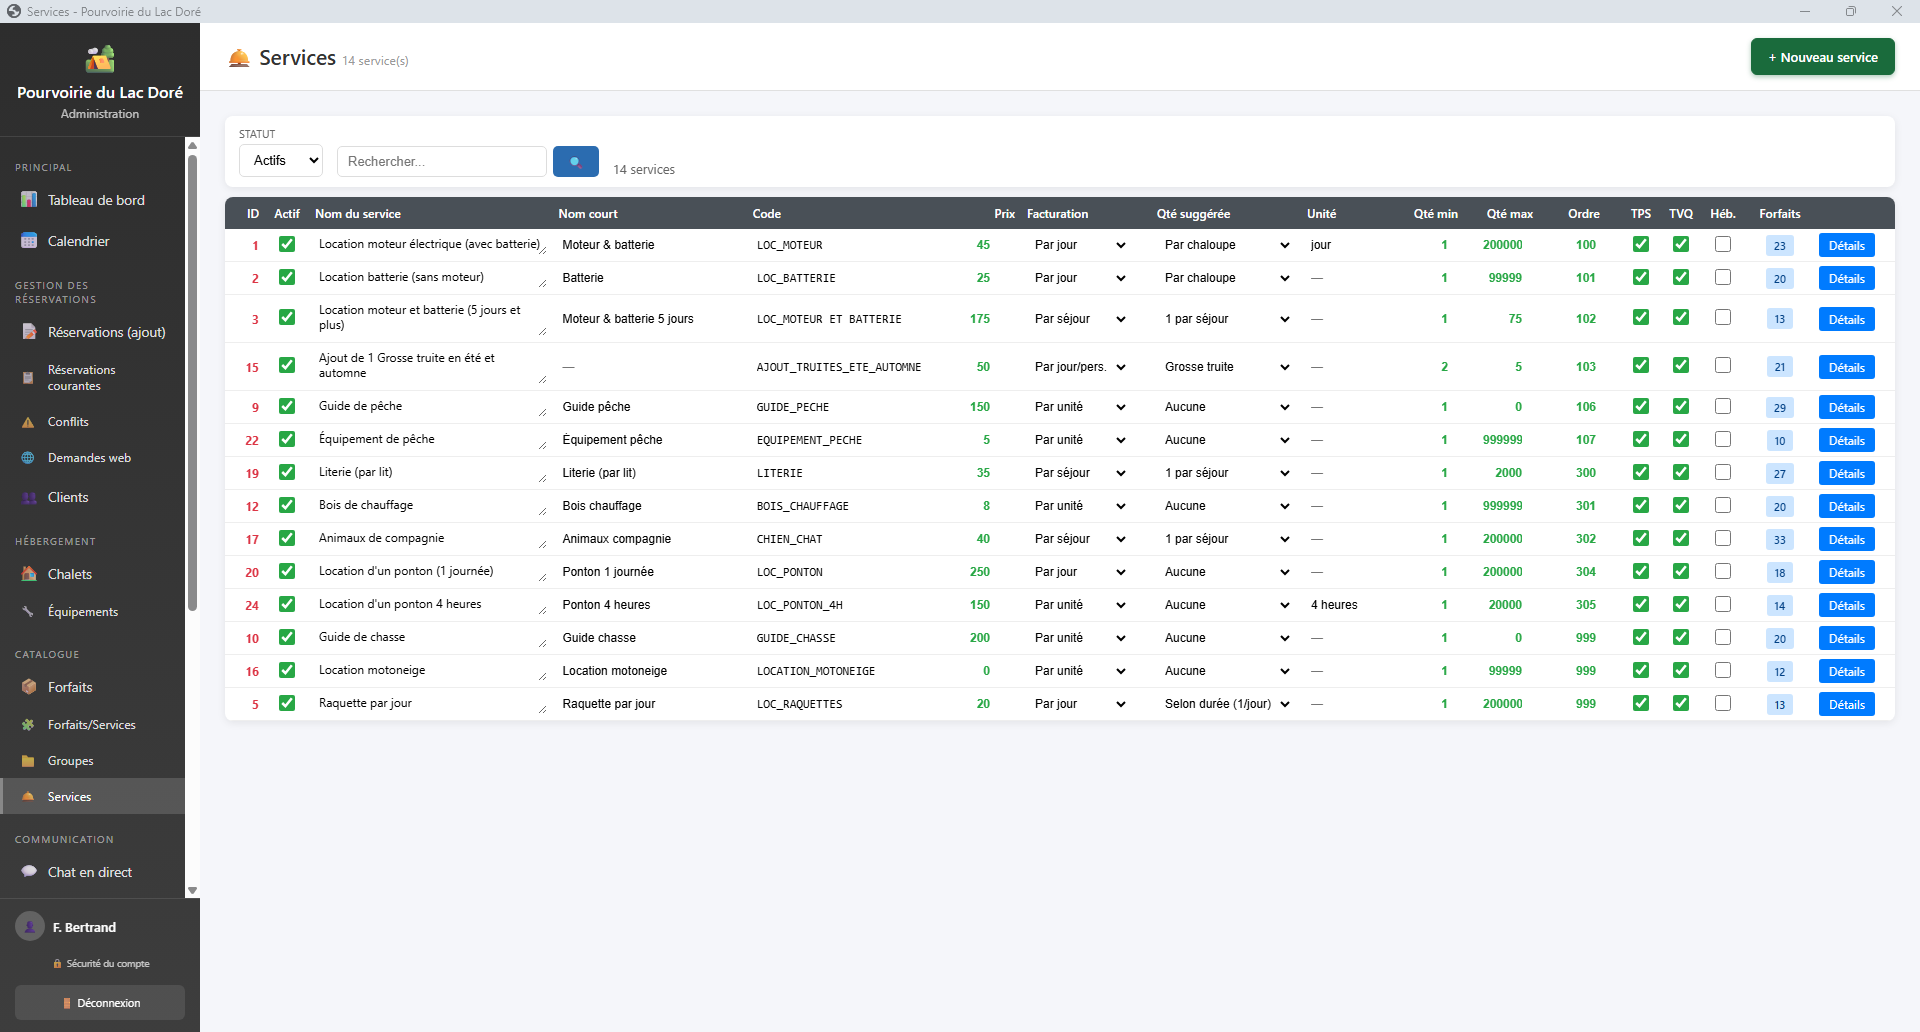The height and width of the screenshot is (1032, 1920).
Task: Click the Conflits warning icon
Action: pyautogui.click(x=28, y=422)
